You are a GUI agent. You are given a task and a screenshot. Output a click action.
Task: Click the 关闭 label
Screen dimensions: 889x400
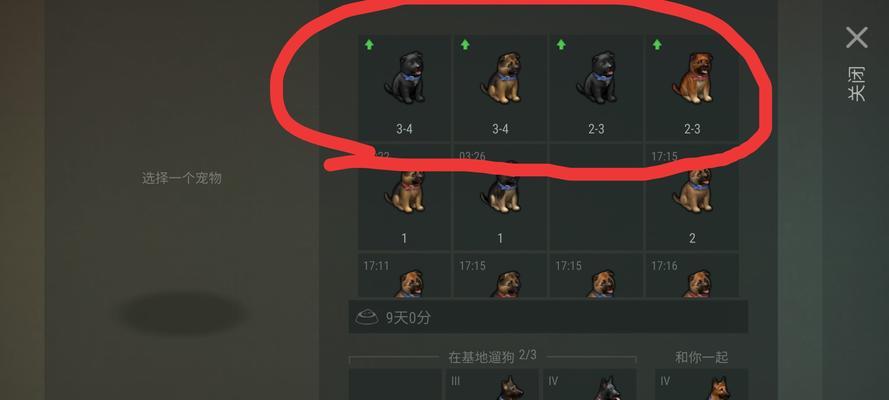coord(857,84)
